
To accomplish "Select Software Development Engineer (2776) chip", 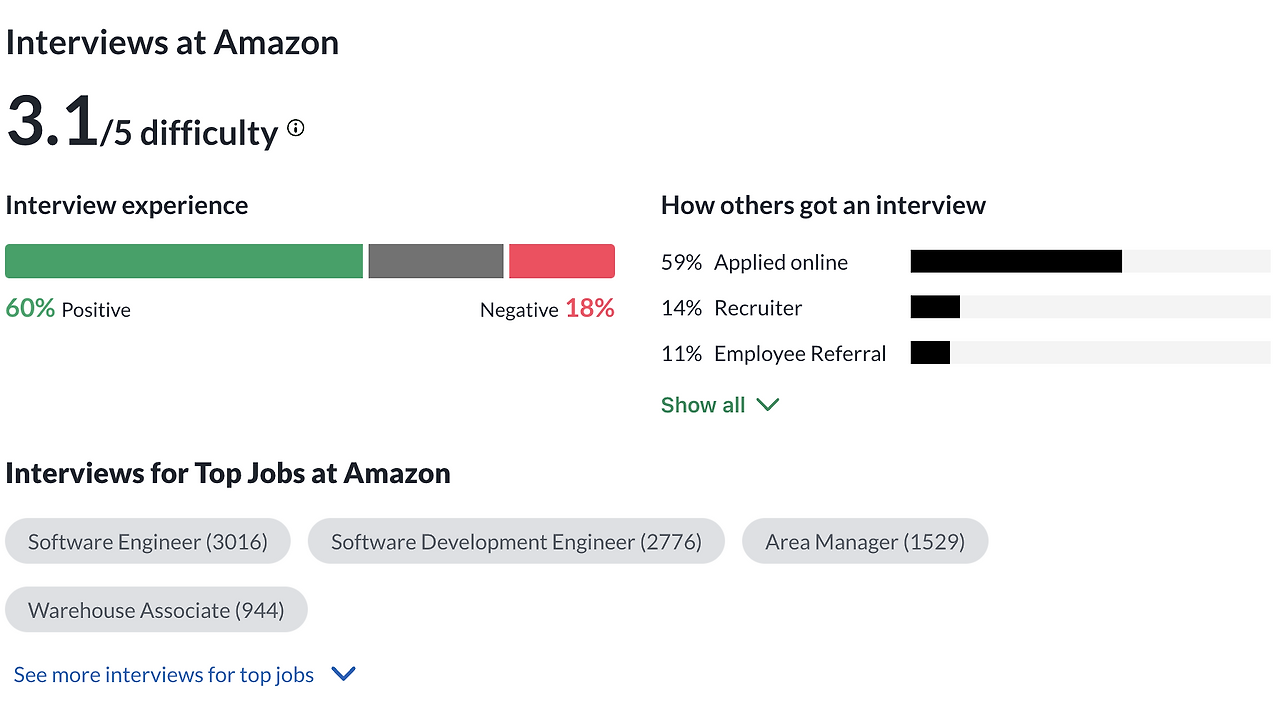I will tap(516, 542).
